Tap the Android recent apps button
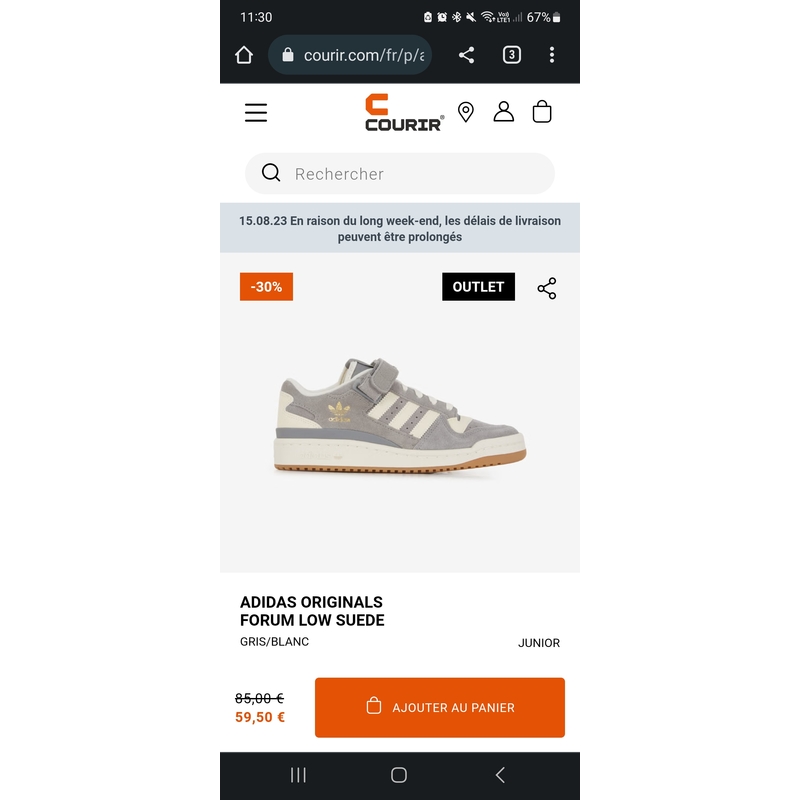800x800 pixels. (298, 774)
